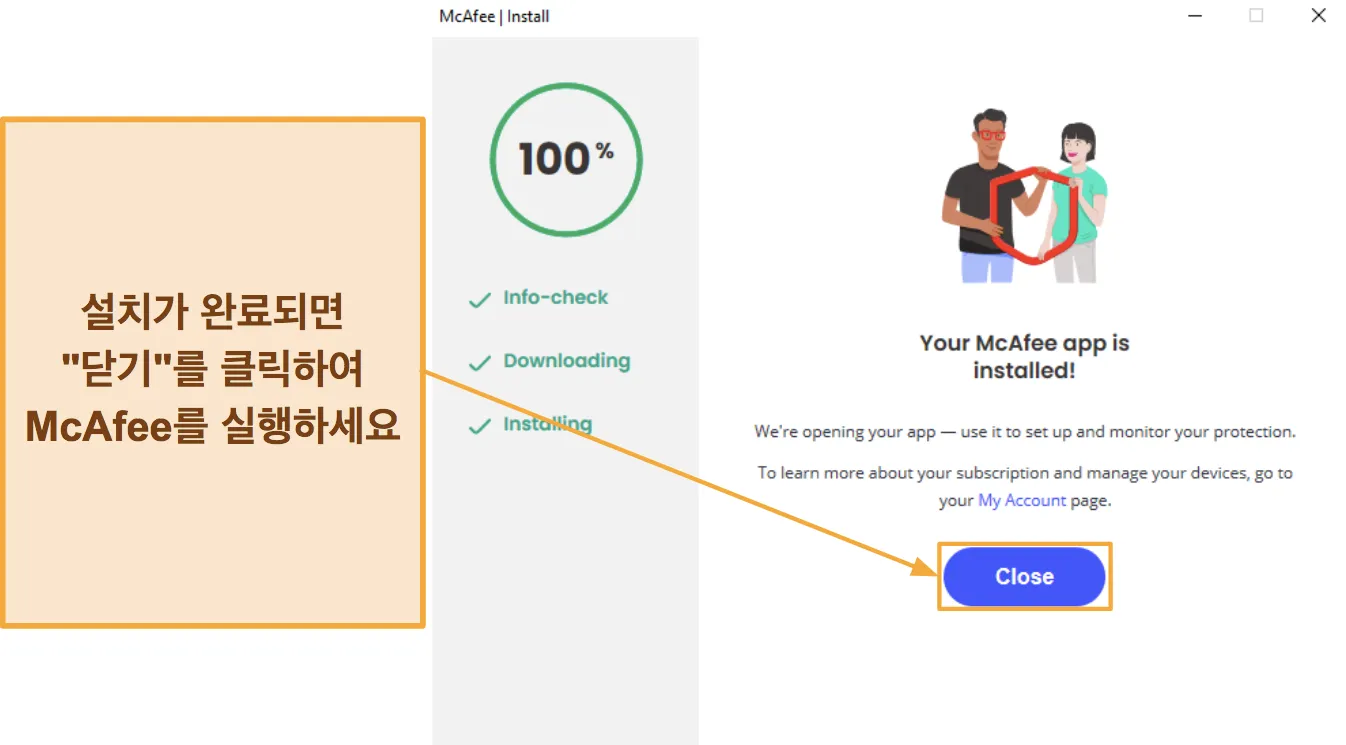The height and width of the screenshot is (745, 1346).
Task: Click the Downloading step label
Action: pos(567,361)
